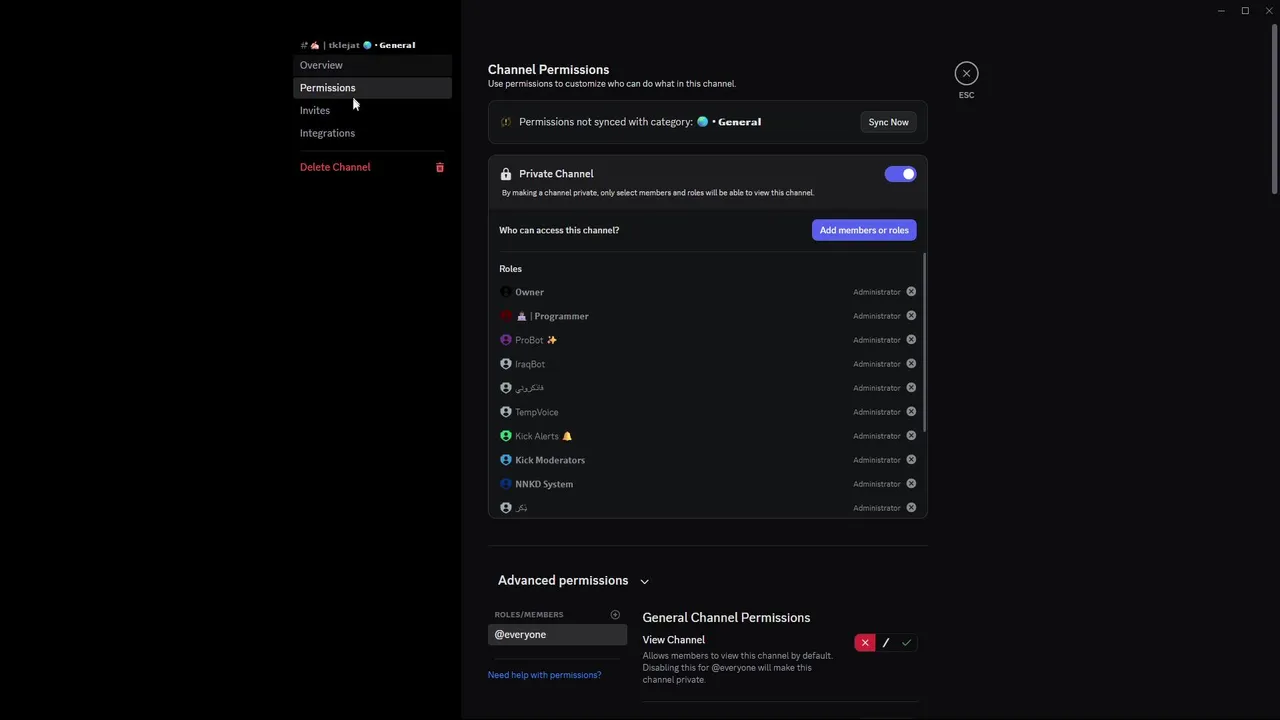Toggle the Private Channel switch off
1280x720 pixels.
pyautogui.click(x=900, y=174)
